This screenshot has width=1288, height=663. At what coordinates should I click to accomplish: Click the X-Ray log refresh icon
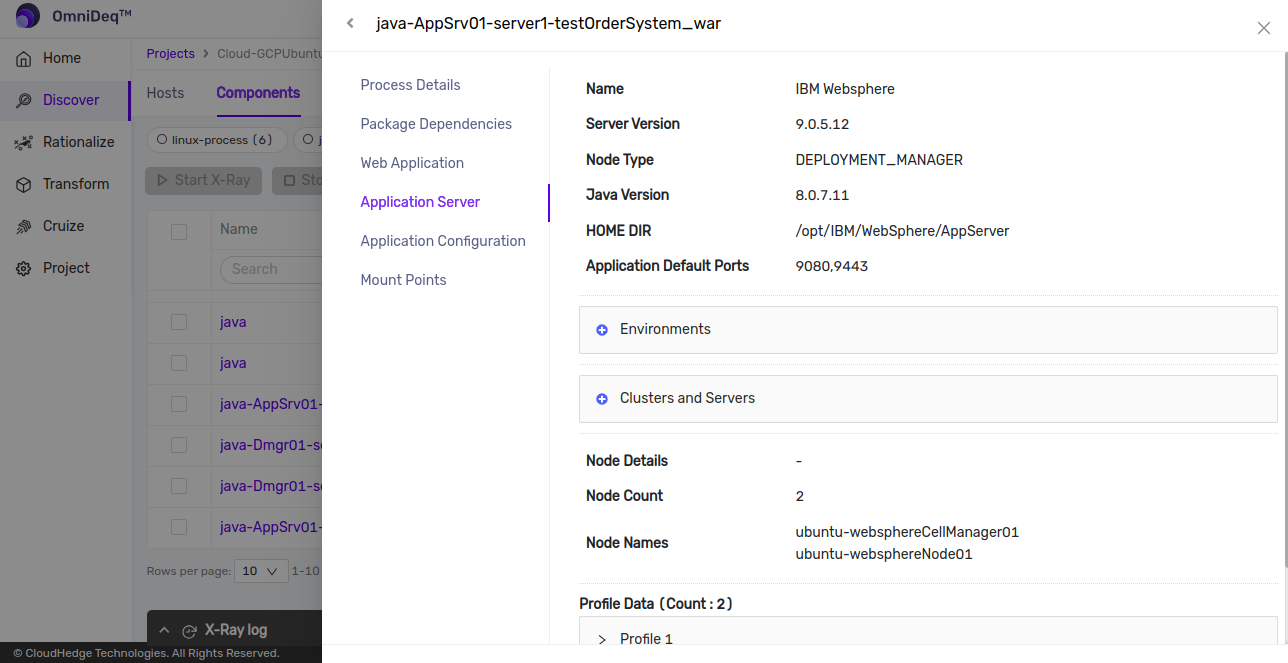tap(189, 631)
